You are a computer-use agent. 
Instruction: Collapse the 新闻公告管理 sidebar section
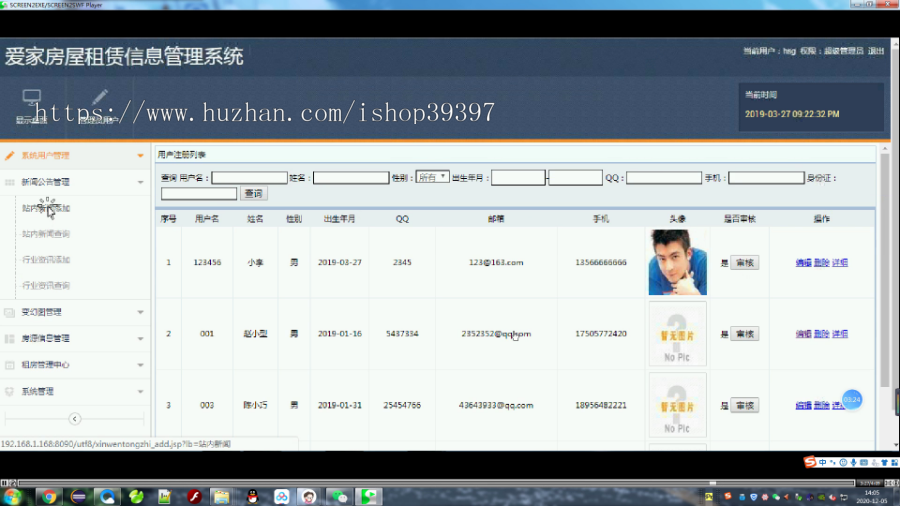tap(75, 182)
